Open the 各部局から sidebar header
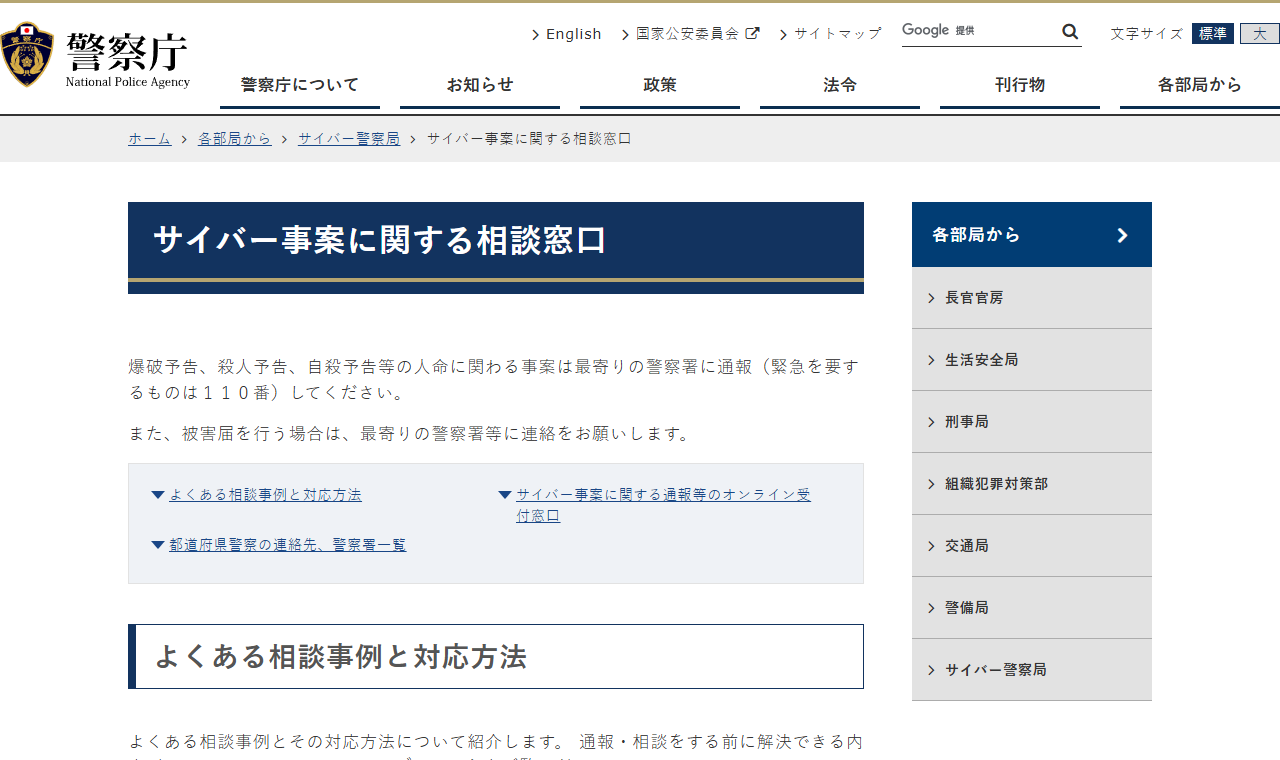1280x760 pixels. tap(1032, 235)
